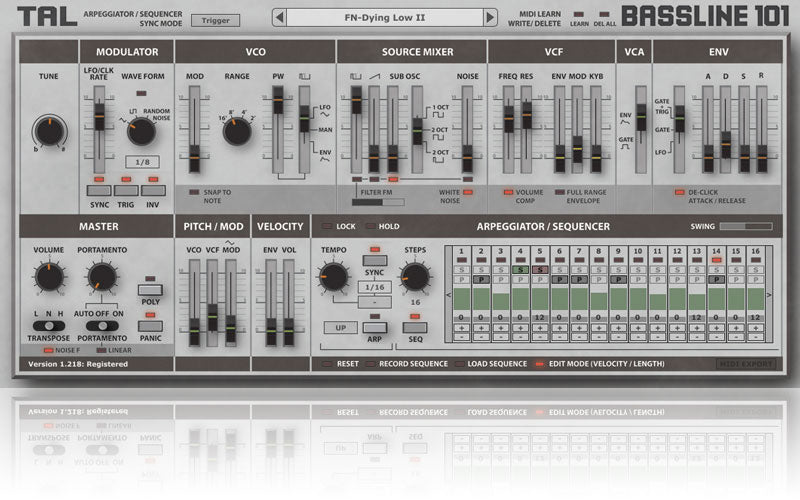Click the plus button under step 1
The height and width of the screenshot is (500, 800).
pos(462,328)
